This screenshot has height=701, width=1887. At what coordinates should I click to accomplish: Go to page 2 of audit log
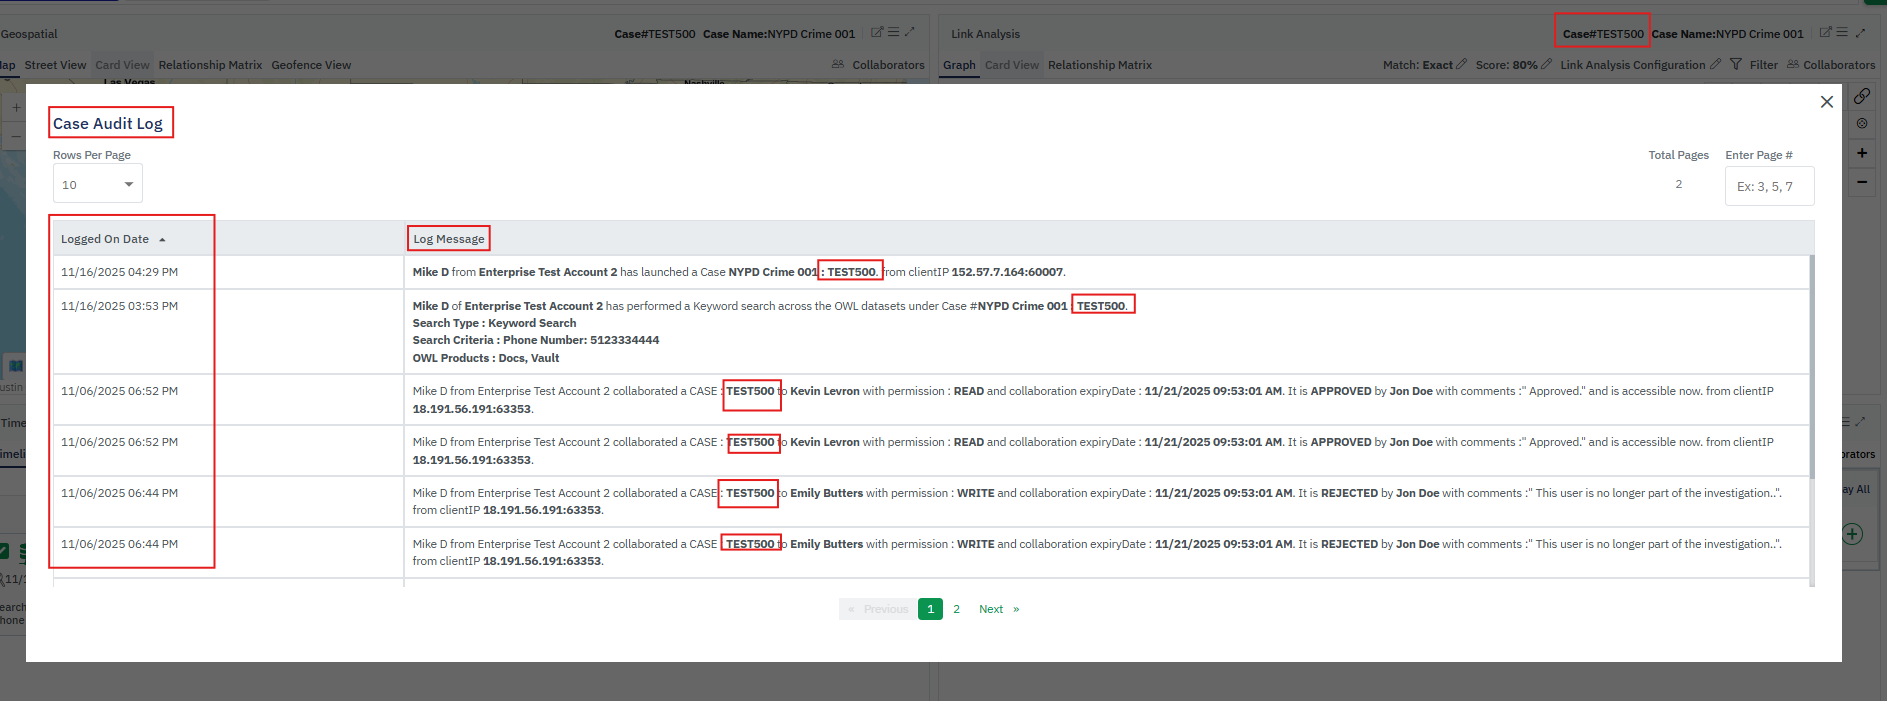pyautogui.click(x=956, y=609)
